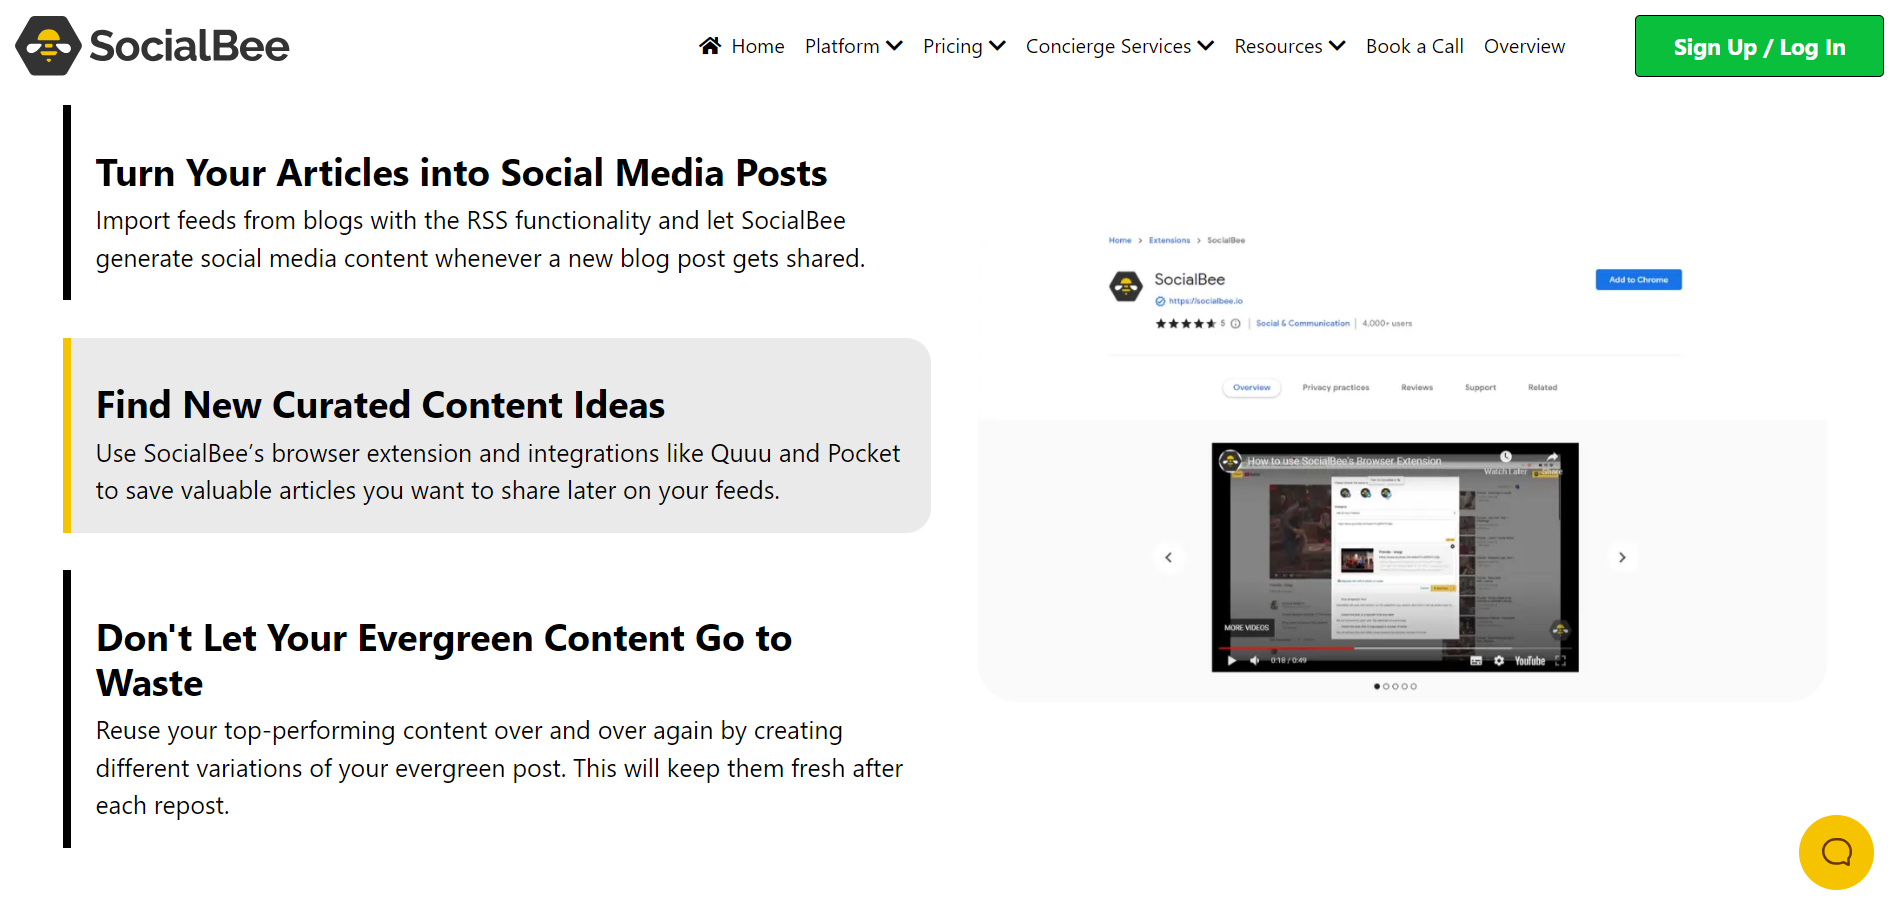Switch to Overview tab in extension preview

coord(1251,387)
